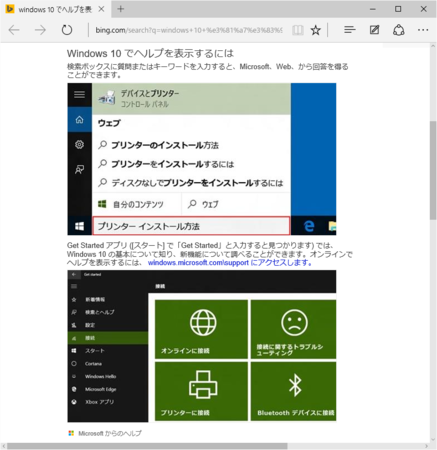Click the browser Forward arrow
This screenshot has height=450, width=437.
click(40, 30)
